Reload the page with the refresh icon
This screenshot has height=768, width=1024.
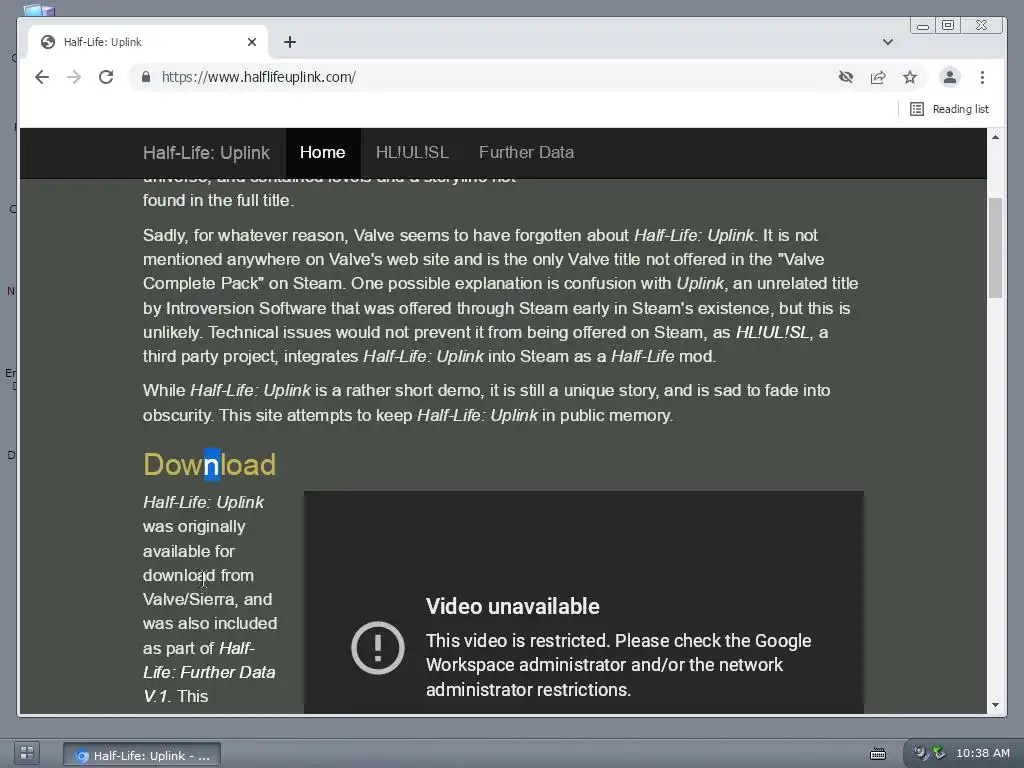pos(106,77)
